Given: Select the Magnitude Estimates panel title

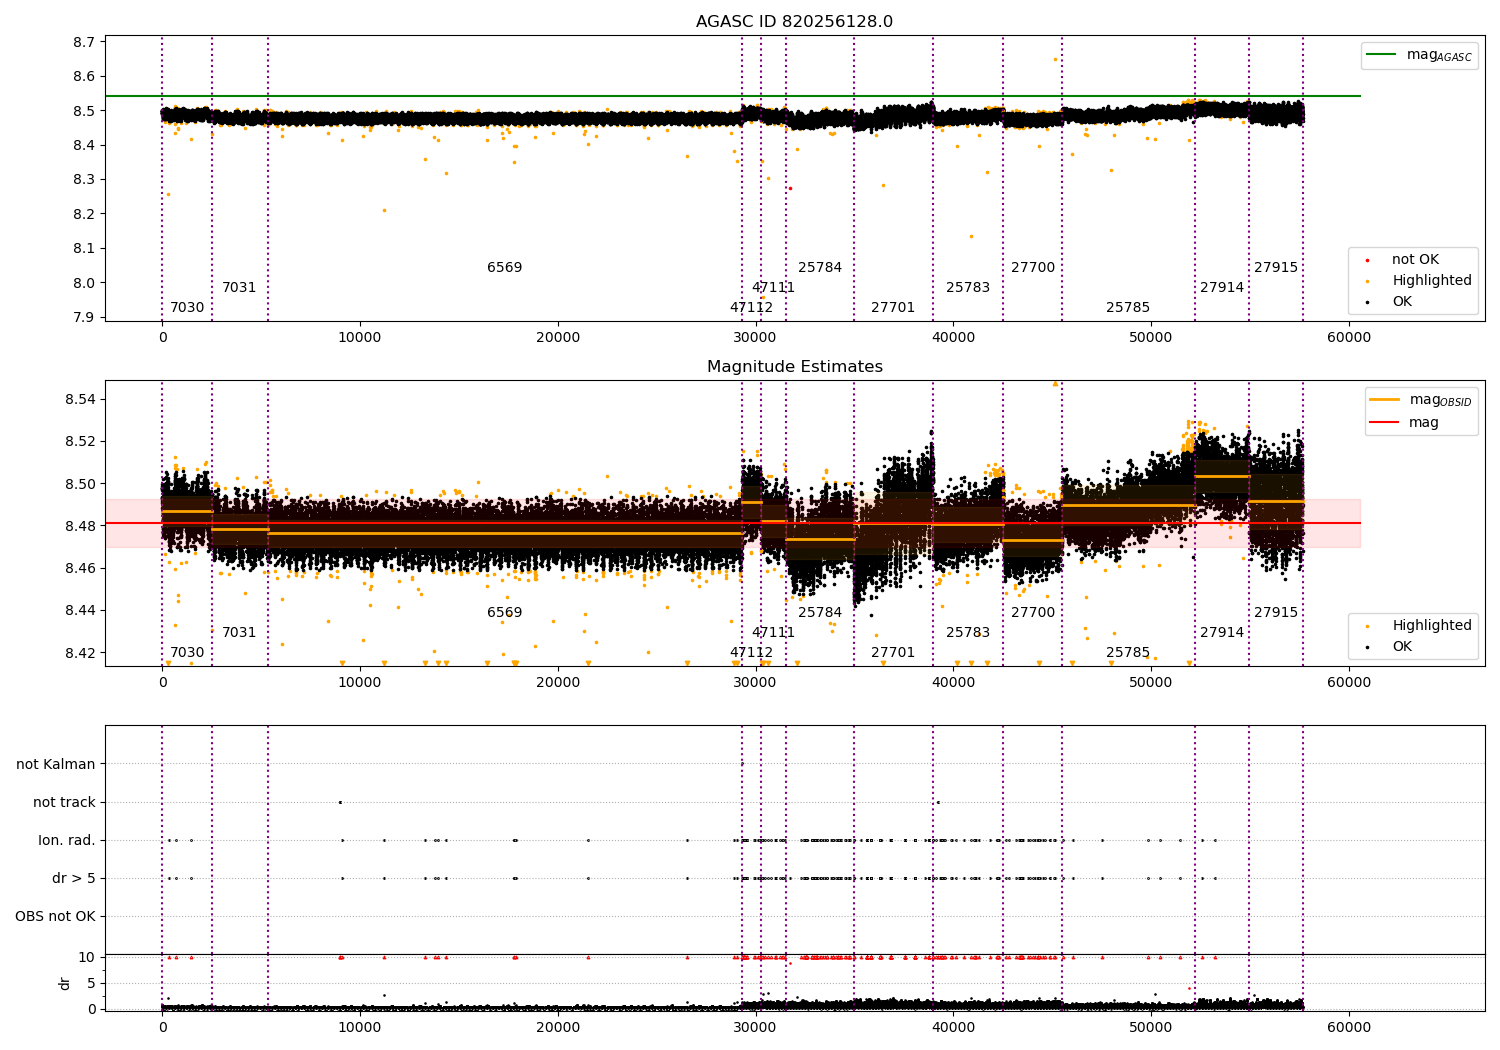Looking at the screenshot, I should [794, 367].
